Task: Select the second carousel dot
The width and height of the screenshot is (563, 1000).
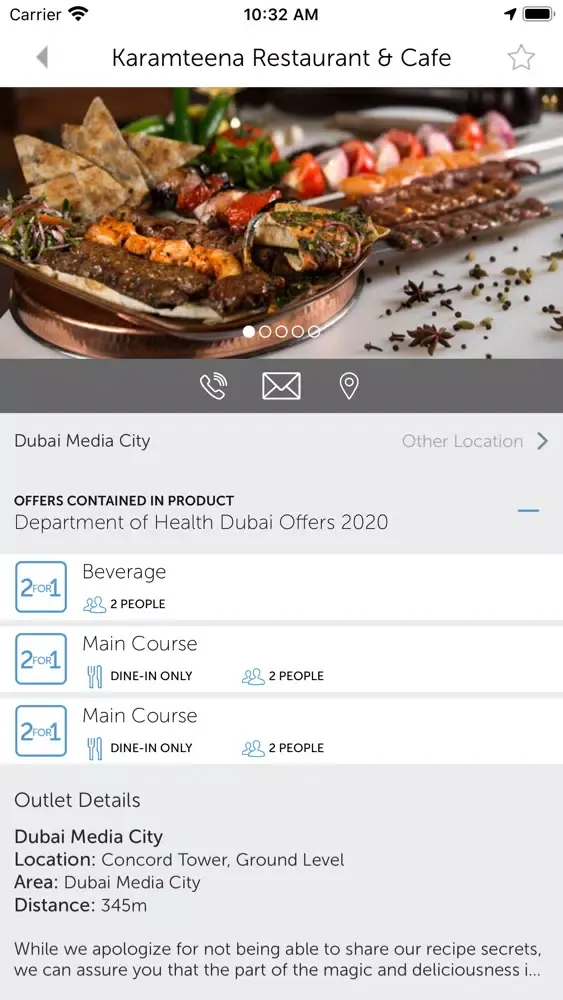Action: (x=265, y=332)
